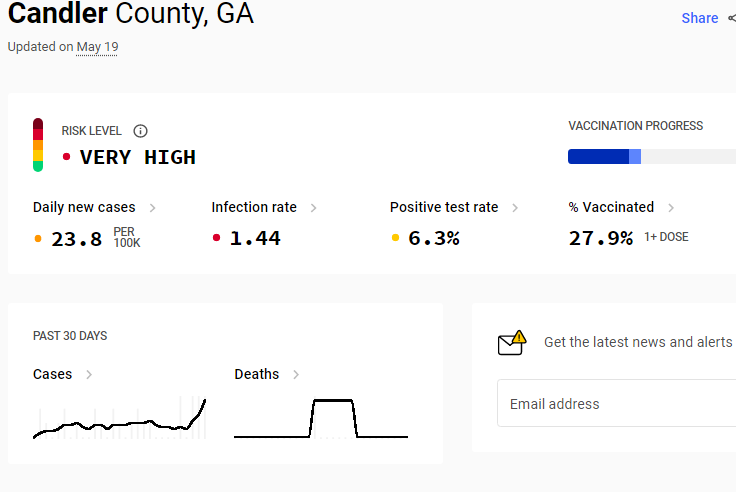This screenshot has width=736, height=492.
Task: Click the yellow dot next to 6.3%
Action: coord(395,238)
